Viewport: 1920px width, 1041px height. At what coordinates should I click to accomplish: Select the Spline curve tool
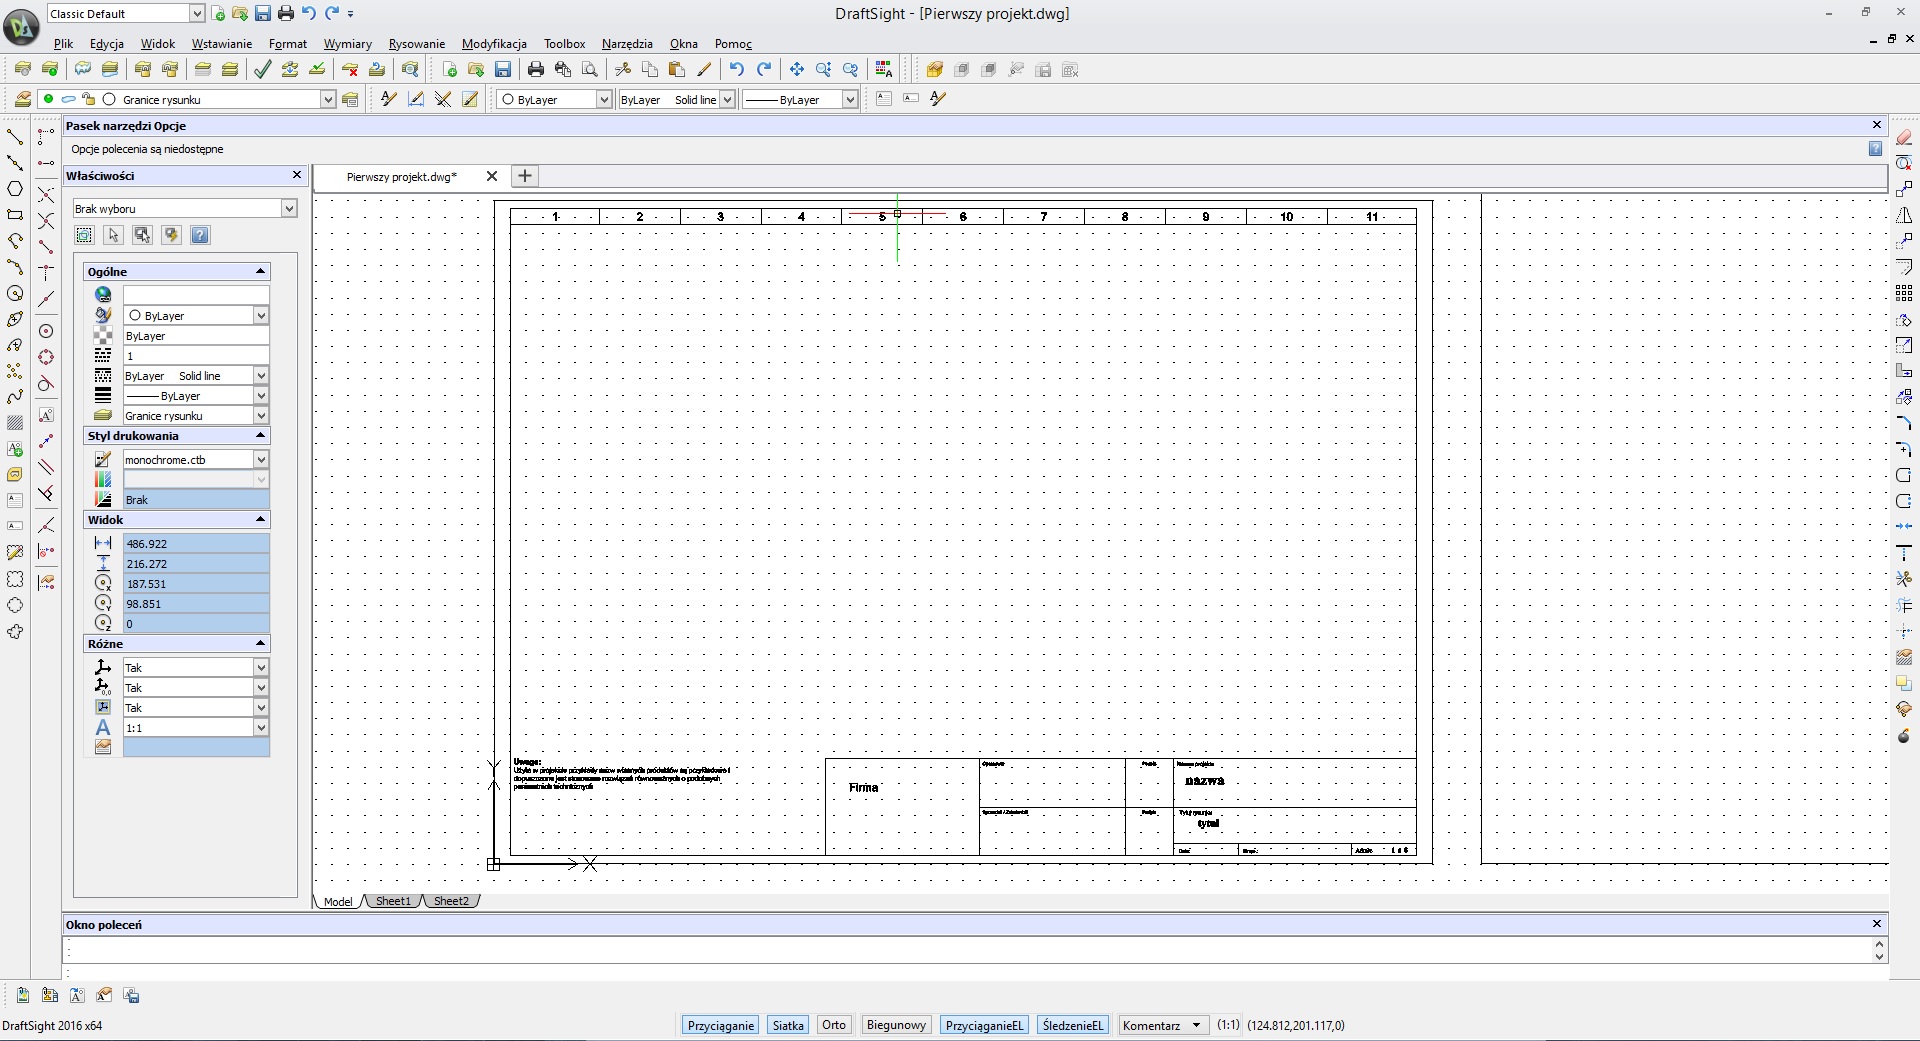coord(15,397)
